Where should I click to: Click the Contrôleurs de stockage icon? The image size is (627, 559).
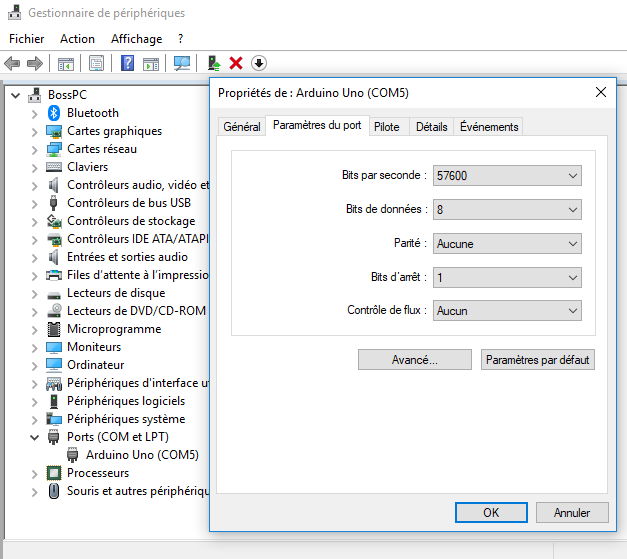coord(54,221)
